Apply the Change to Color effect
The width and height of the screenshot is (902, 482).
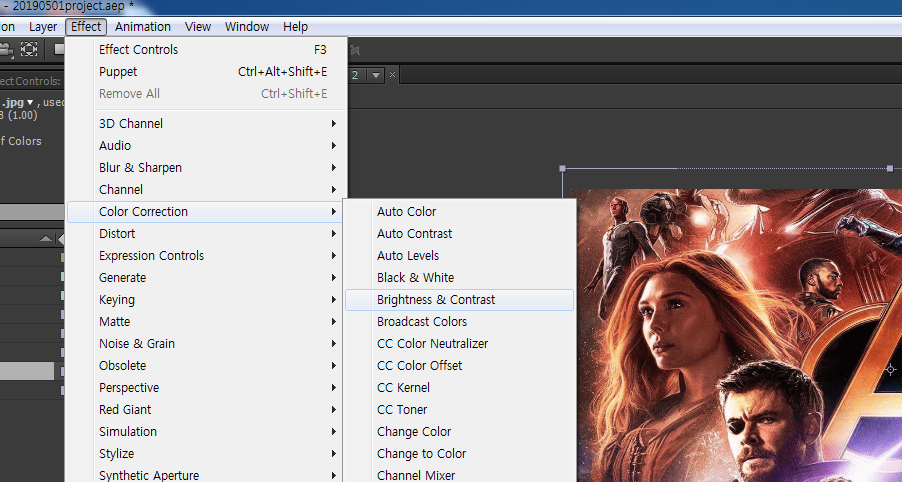(x=460, y=454)
